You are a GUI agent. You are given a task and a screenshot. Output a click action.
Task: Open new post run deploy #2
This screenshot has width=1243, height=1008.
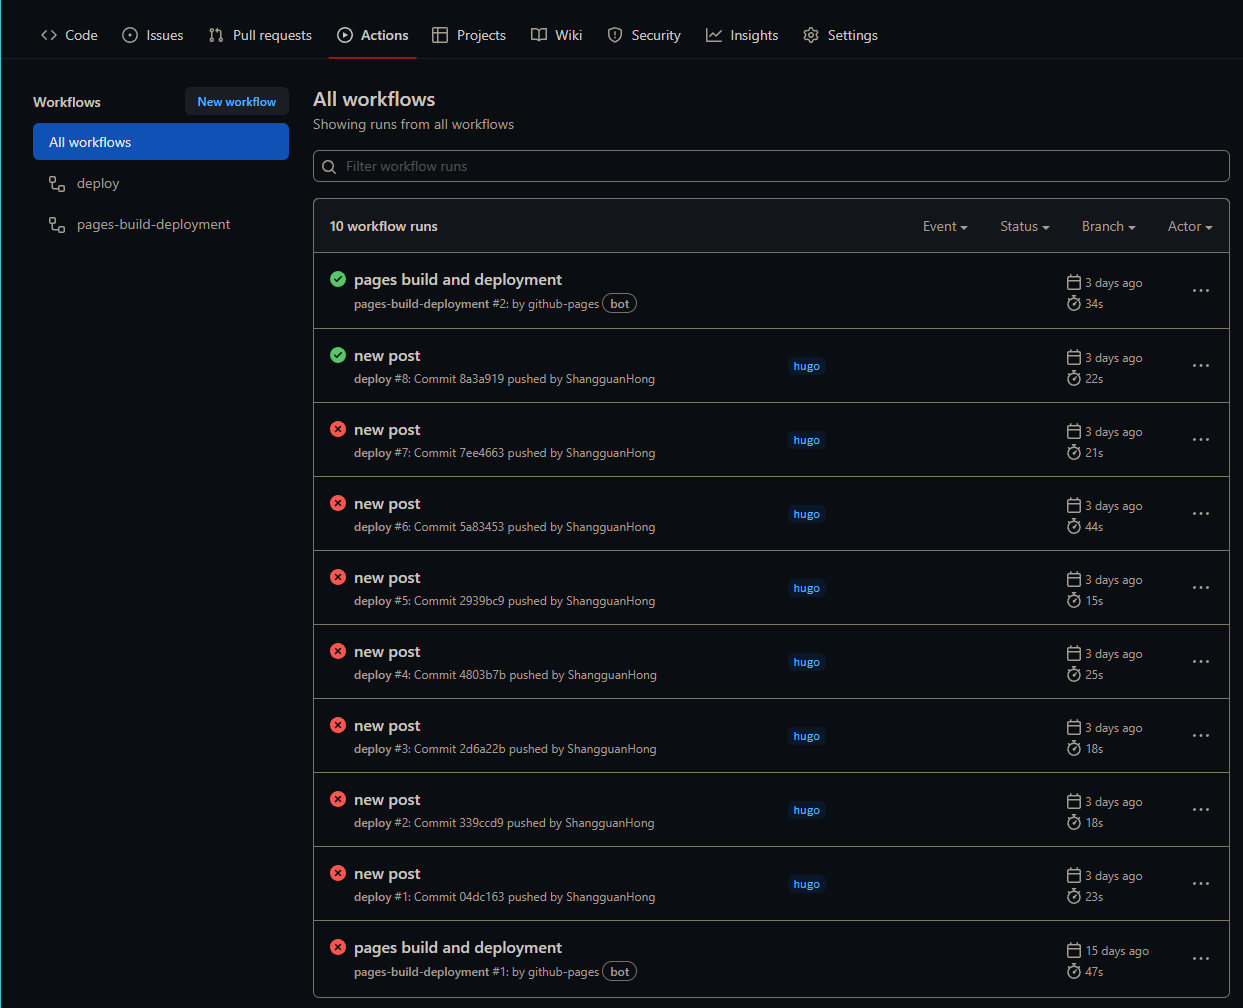pyautogui.click(x=387, y=800)
